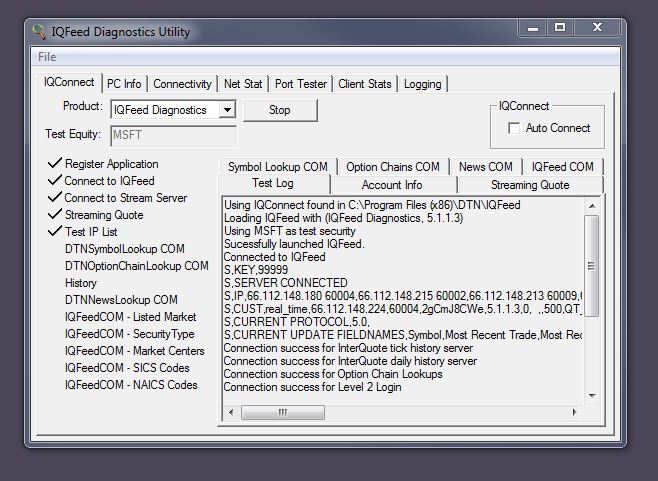Click the log line starting 'S,CUST,real_time'
Screen dimensions: 658x481
coord(403,309)
